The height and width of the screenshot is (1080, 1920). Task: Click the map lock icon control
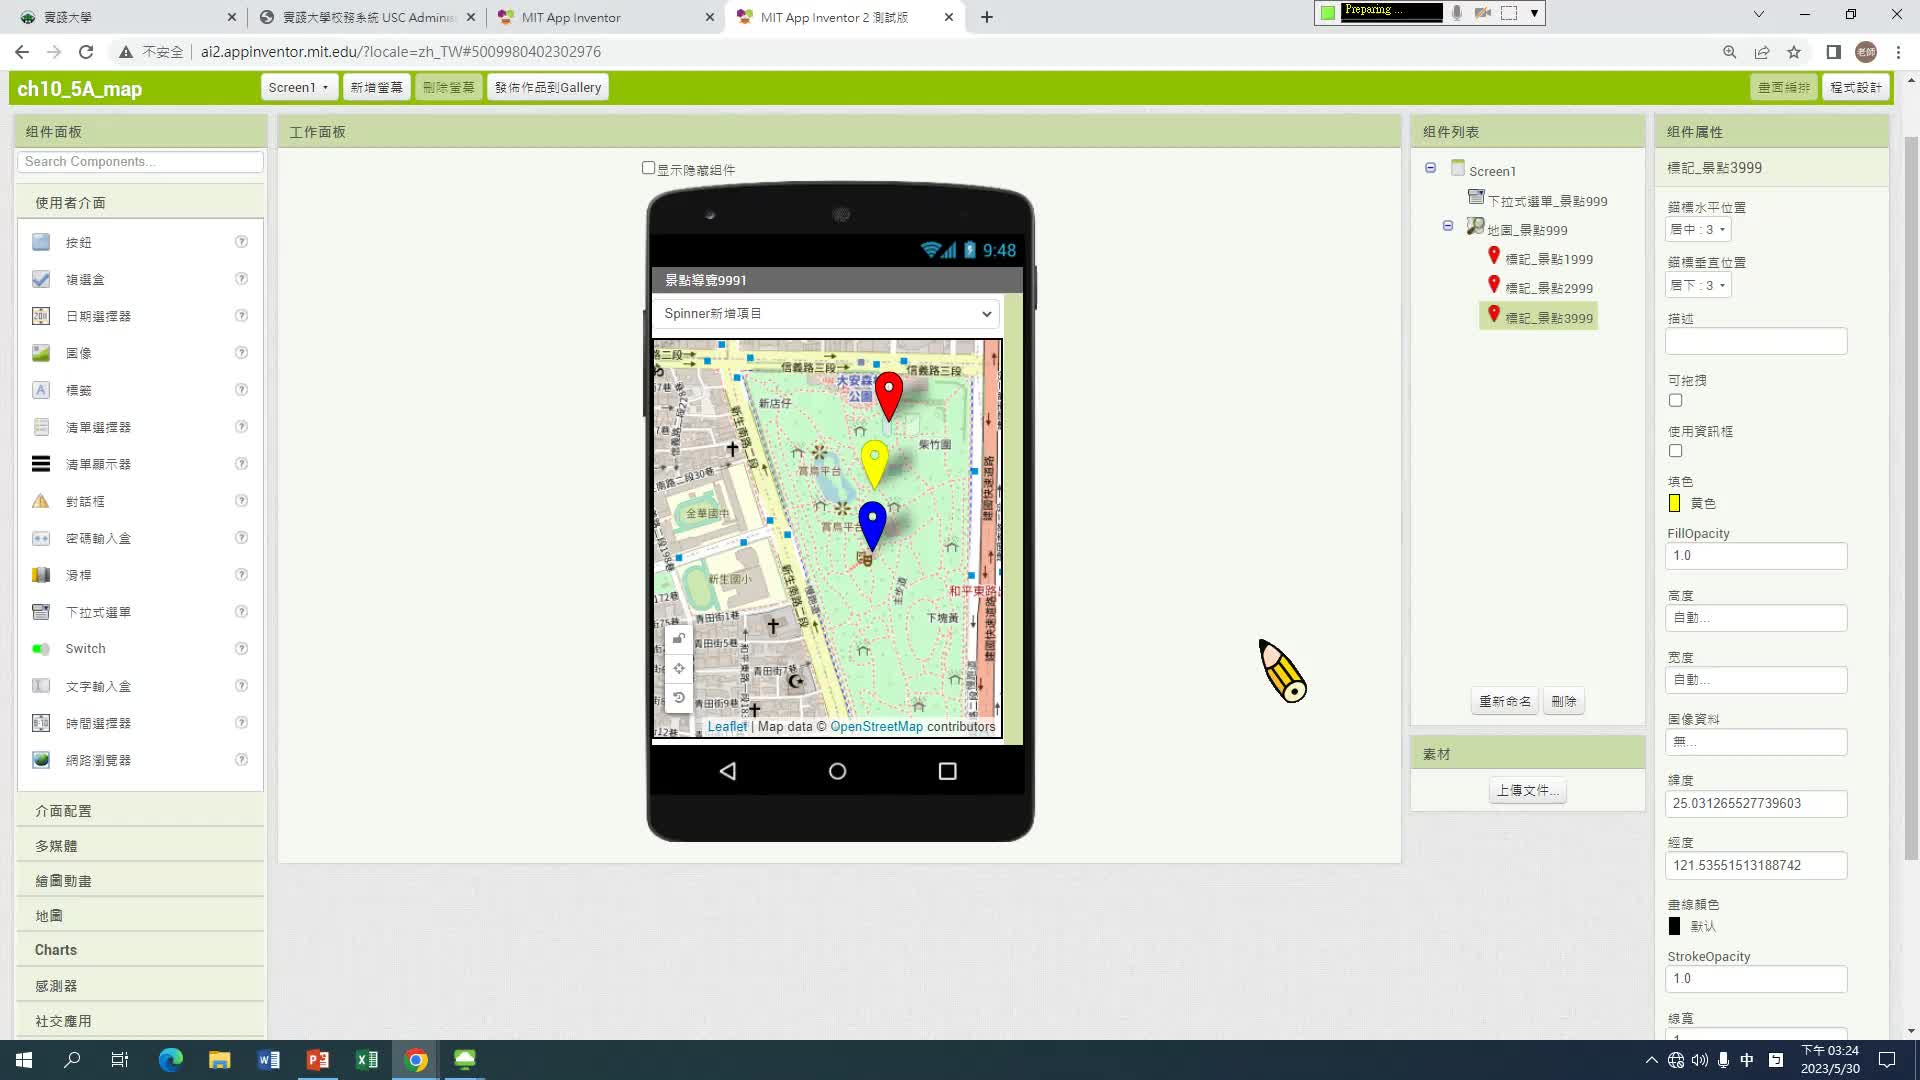(679, 639)
